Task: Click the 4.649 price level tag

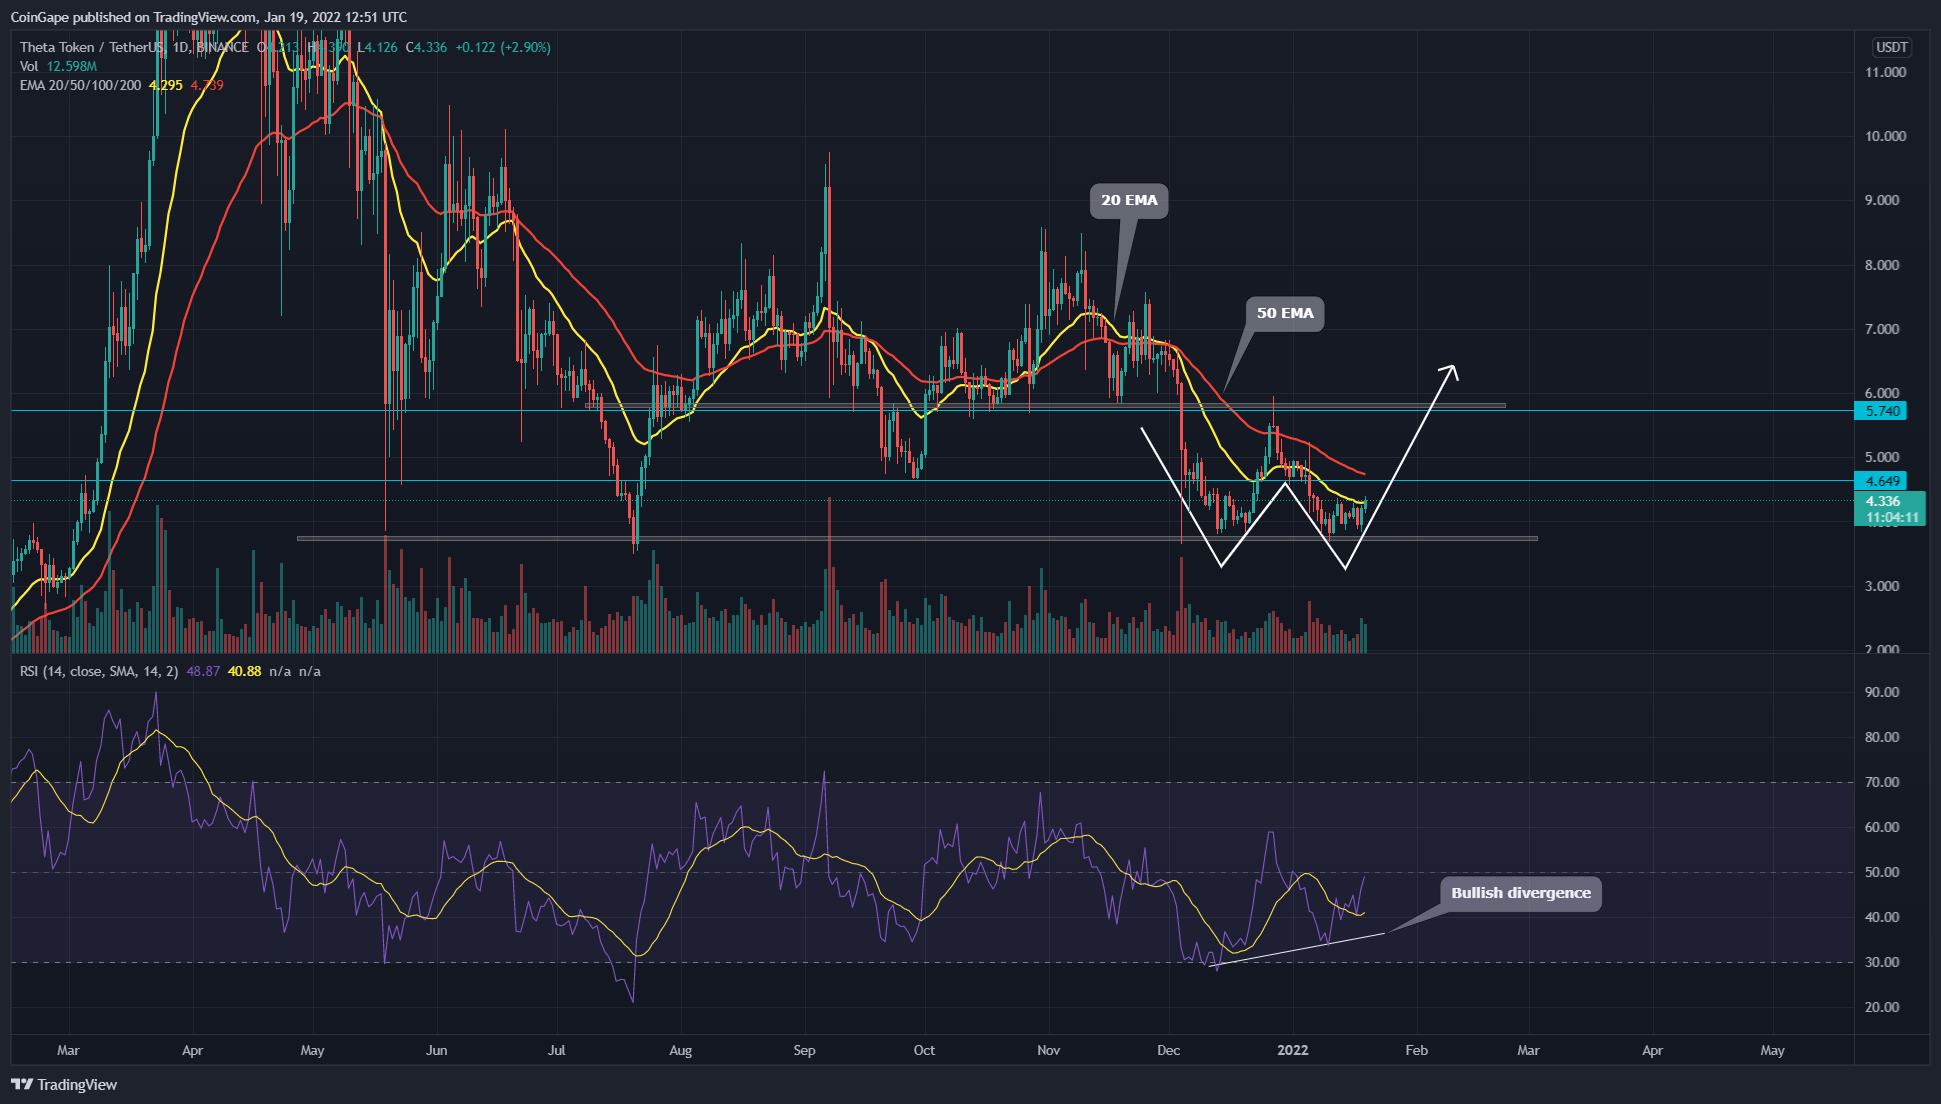Action: pos(1881,481)
